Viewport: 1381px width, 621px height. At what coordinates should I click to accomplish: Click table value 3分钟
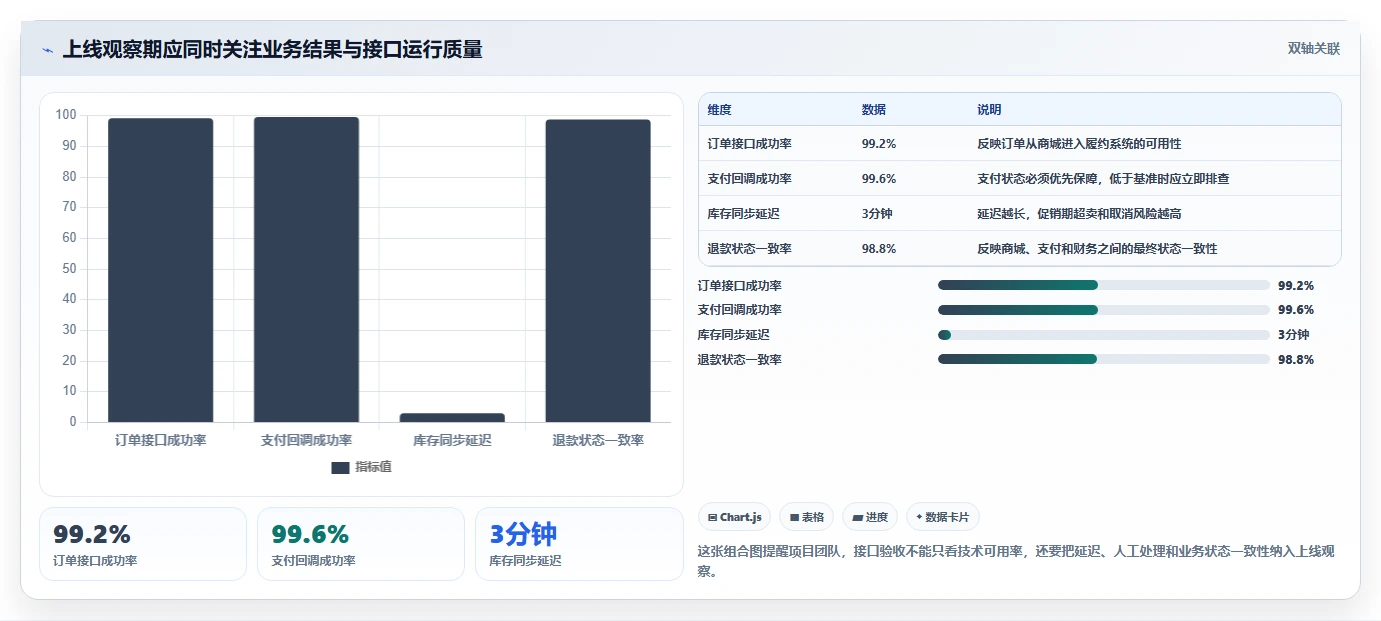coord(876,214)
